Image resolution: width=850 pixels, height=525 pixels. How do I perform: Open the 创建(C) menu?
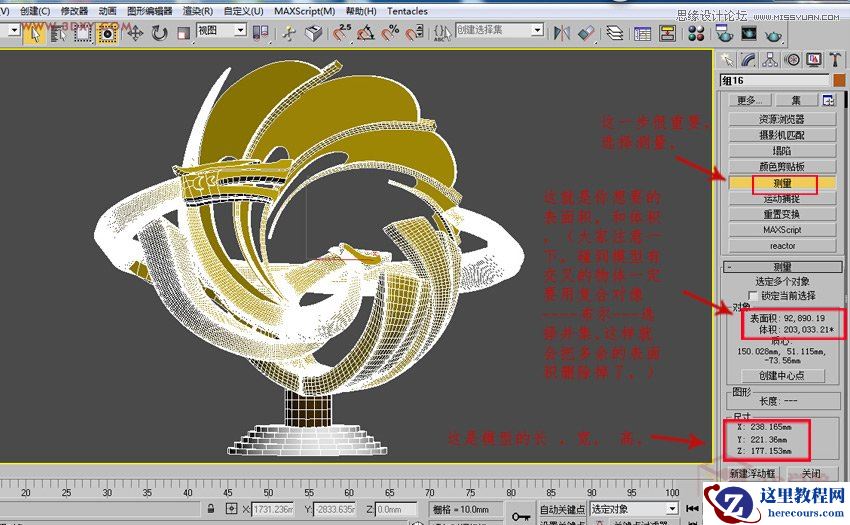35,11
